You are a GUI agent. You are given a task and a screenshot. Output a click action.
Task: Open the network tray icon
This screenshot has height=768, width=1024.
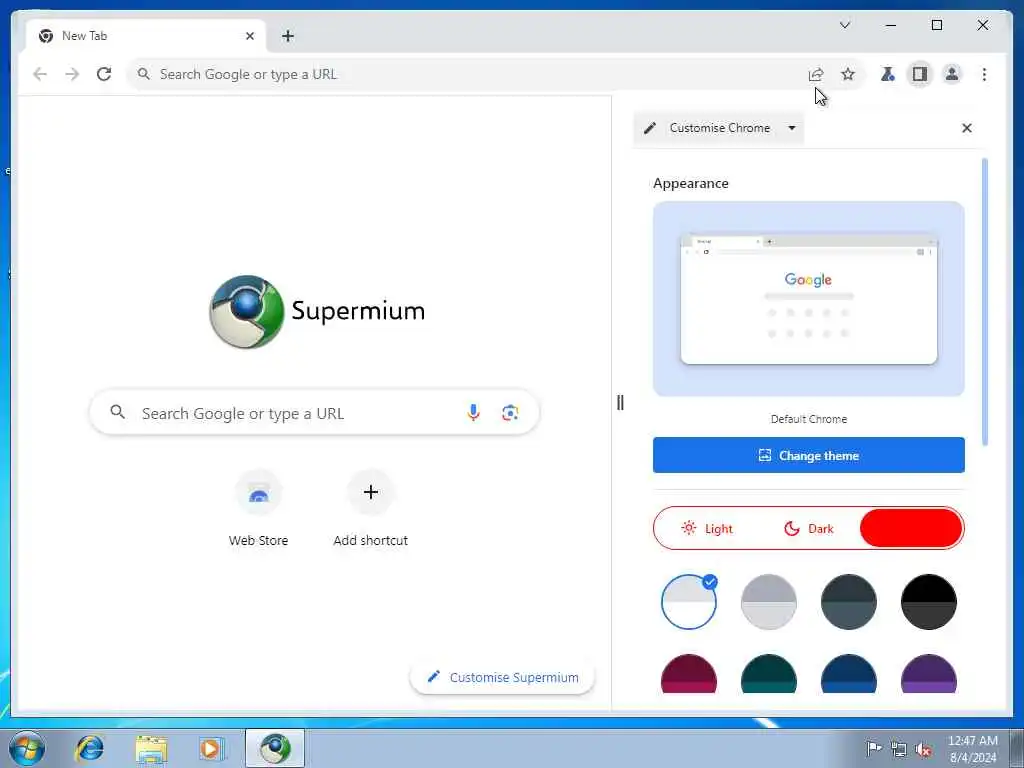(x=899, y=749)
